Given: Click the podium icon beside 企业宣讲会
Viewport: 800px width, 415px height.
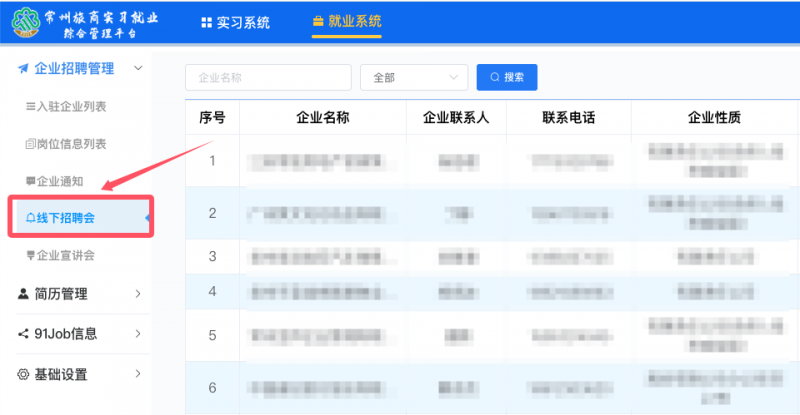Looking at the screenshot, I should point(31,255).
